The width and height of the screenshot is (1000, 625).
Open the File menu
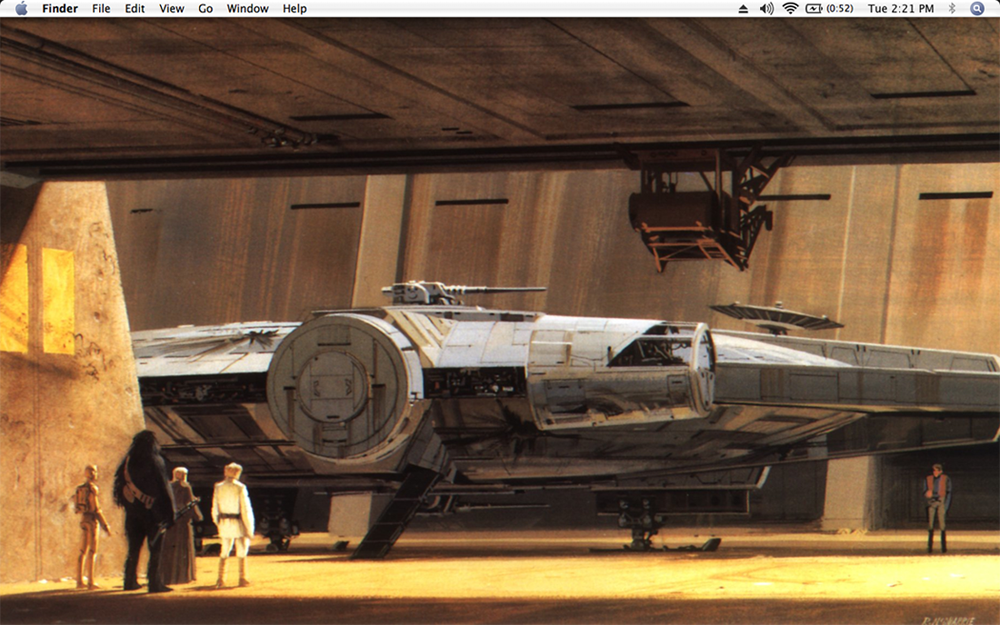[101, 8]
